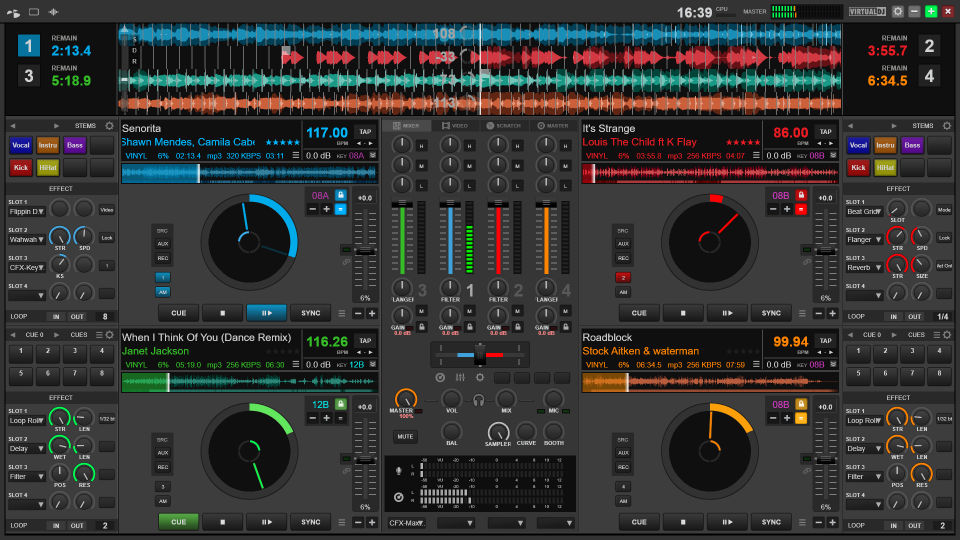The height and width of the screenshot is (540, 960).
Task: Open the Reverb effect dropdown on deck 2
Action: click(864, 268)
